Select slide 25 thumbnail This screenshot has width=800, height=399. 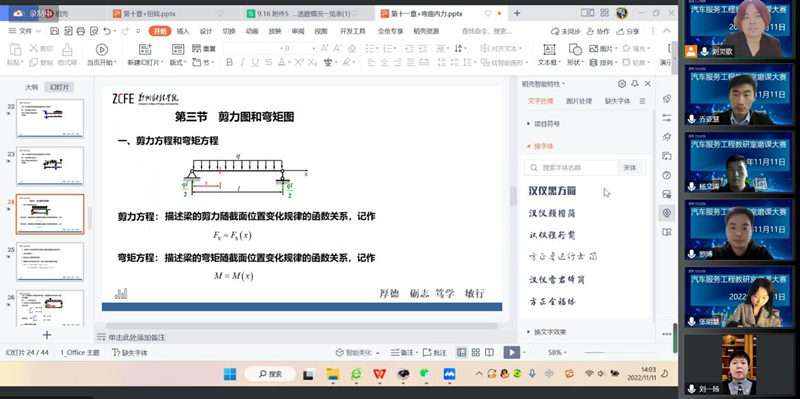point(50,262)
